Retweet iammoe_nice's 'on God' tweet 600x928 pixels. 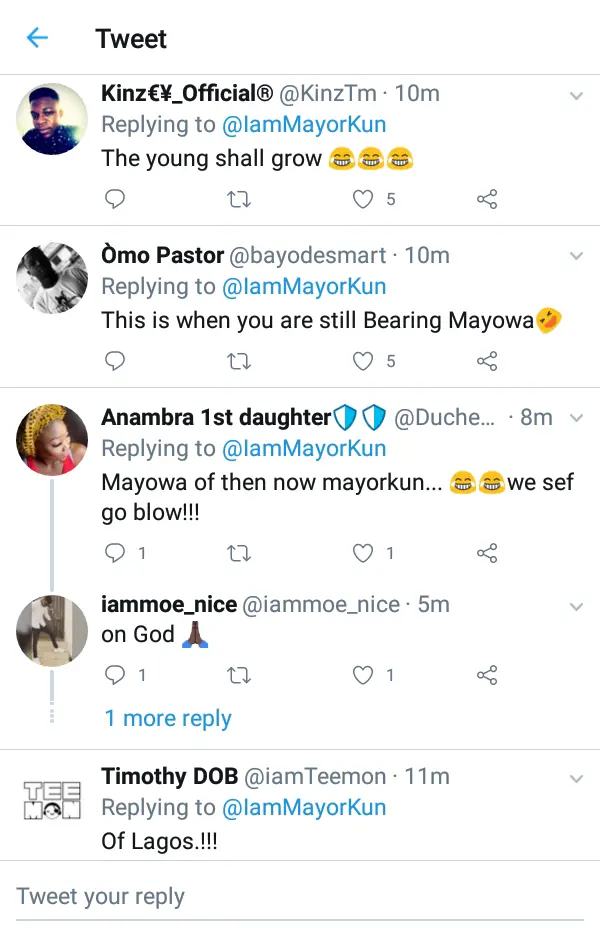click(239, 676)
